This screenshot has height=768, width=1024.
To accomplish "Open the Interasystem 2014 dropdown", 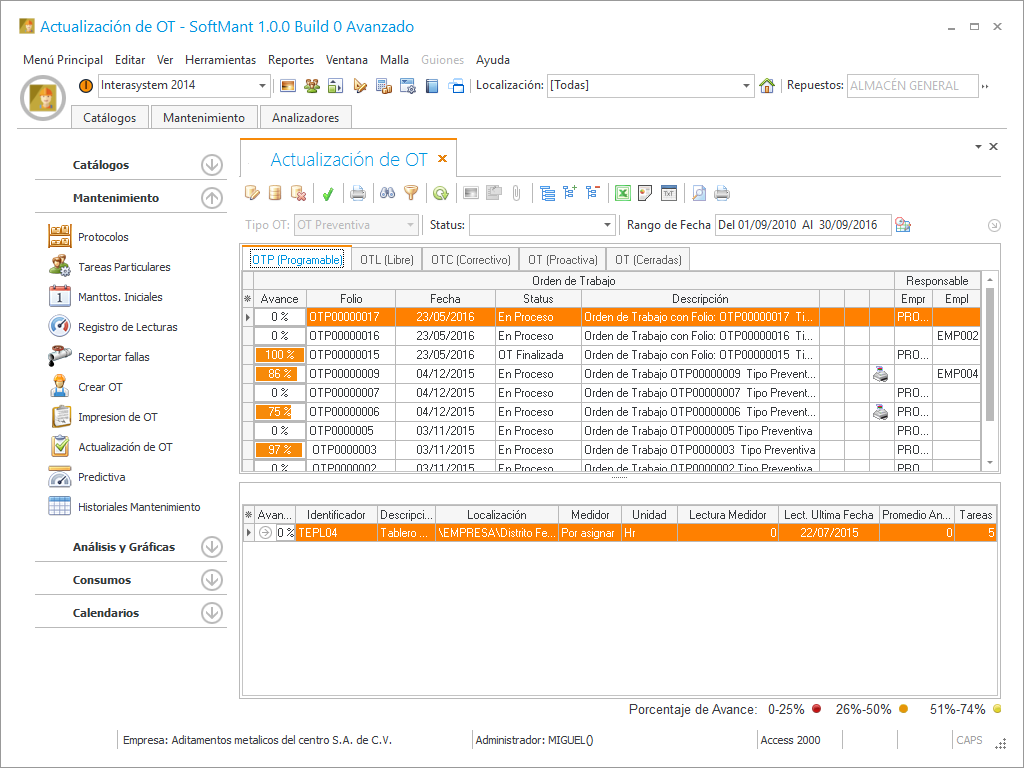I will (x=263, y=86).
